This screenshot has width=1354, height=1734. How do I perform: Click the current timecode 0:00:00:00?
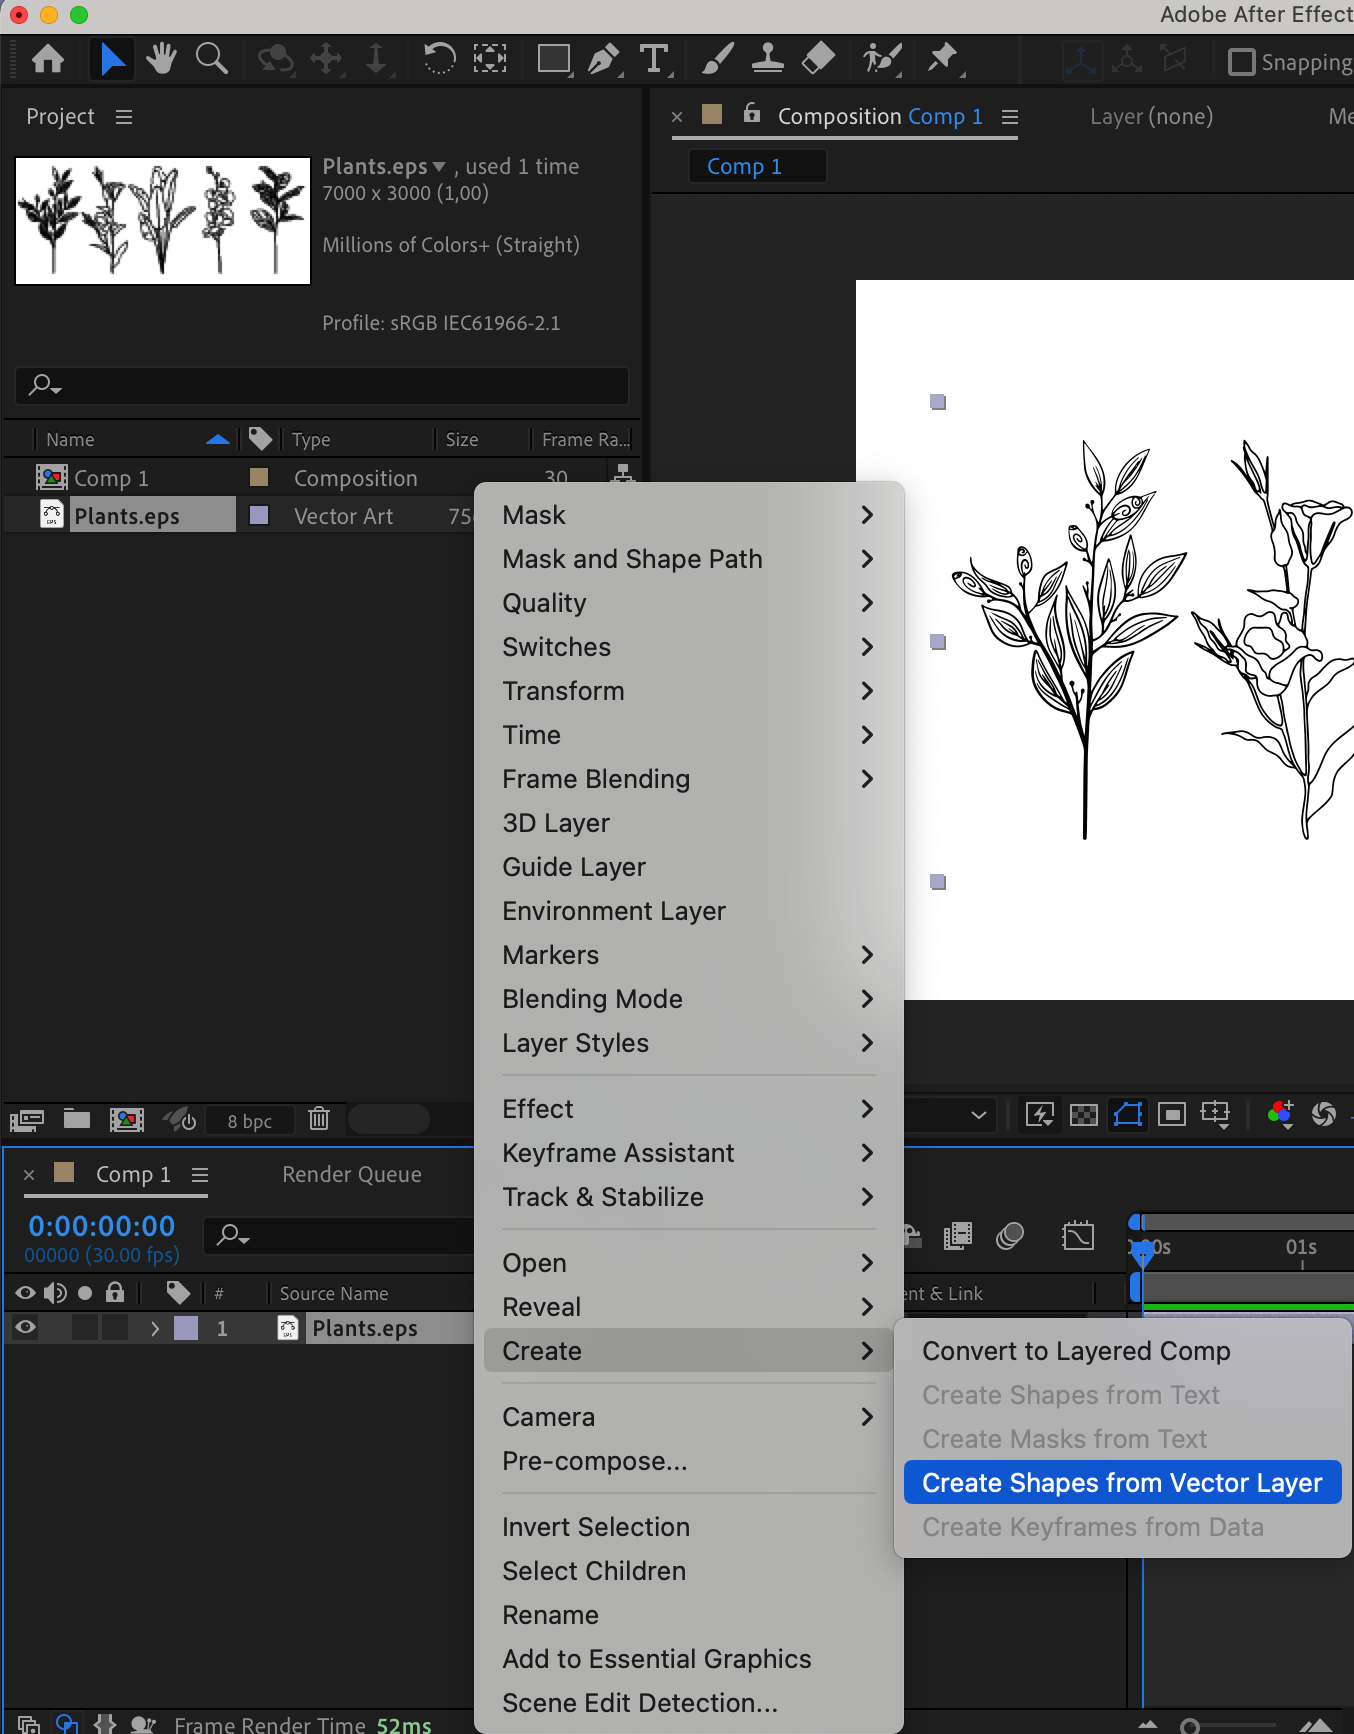click(x=102, y=1226)
